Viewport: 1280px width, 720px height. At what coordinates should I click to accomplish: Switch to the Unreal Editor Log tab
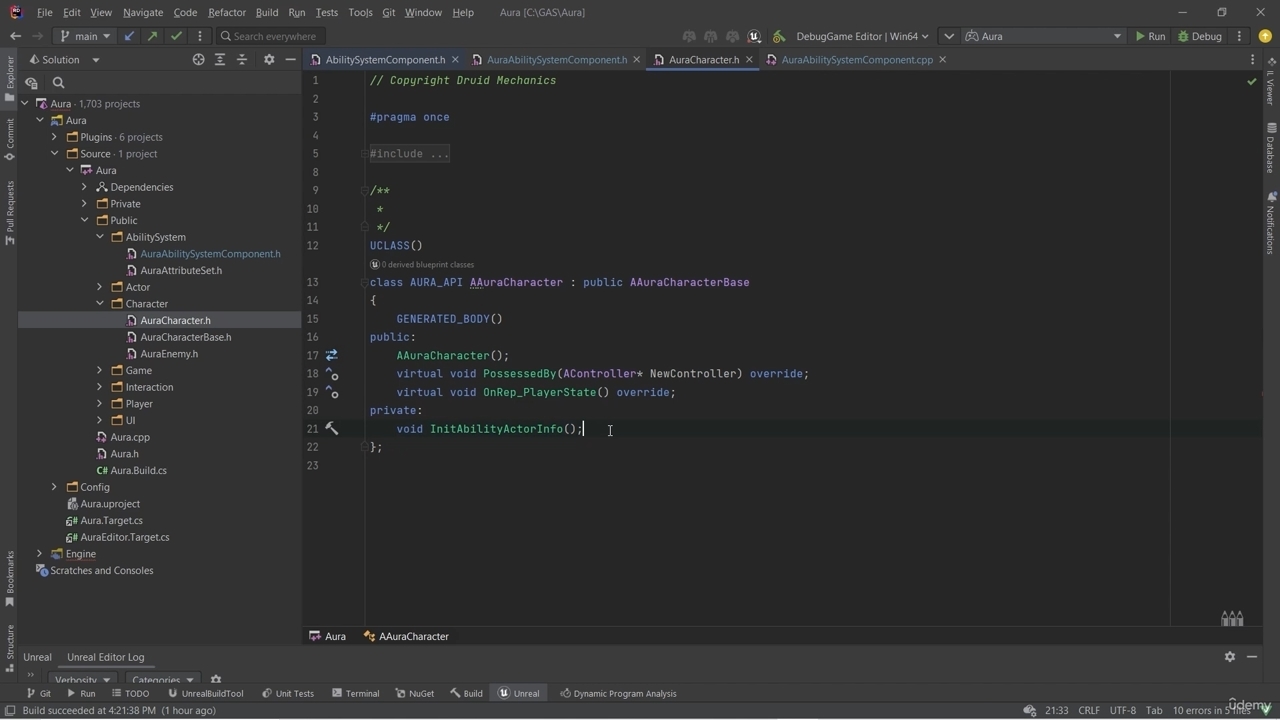click(105, 657)
